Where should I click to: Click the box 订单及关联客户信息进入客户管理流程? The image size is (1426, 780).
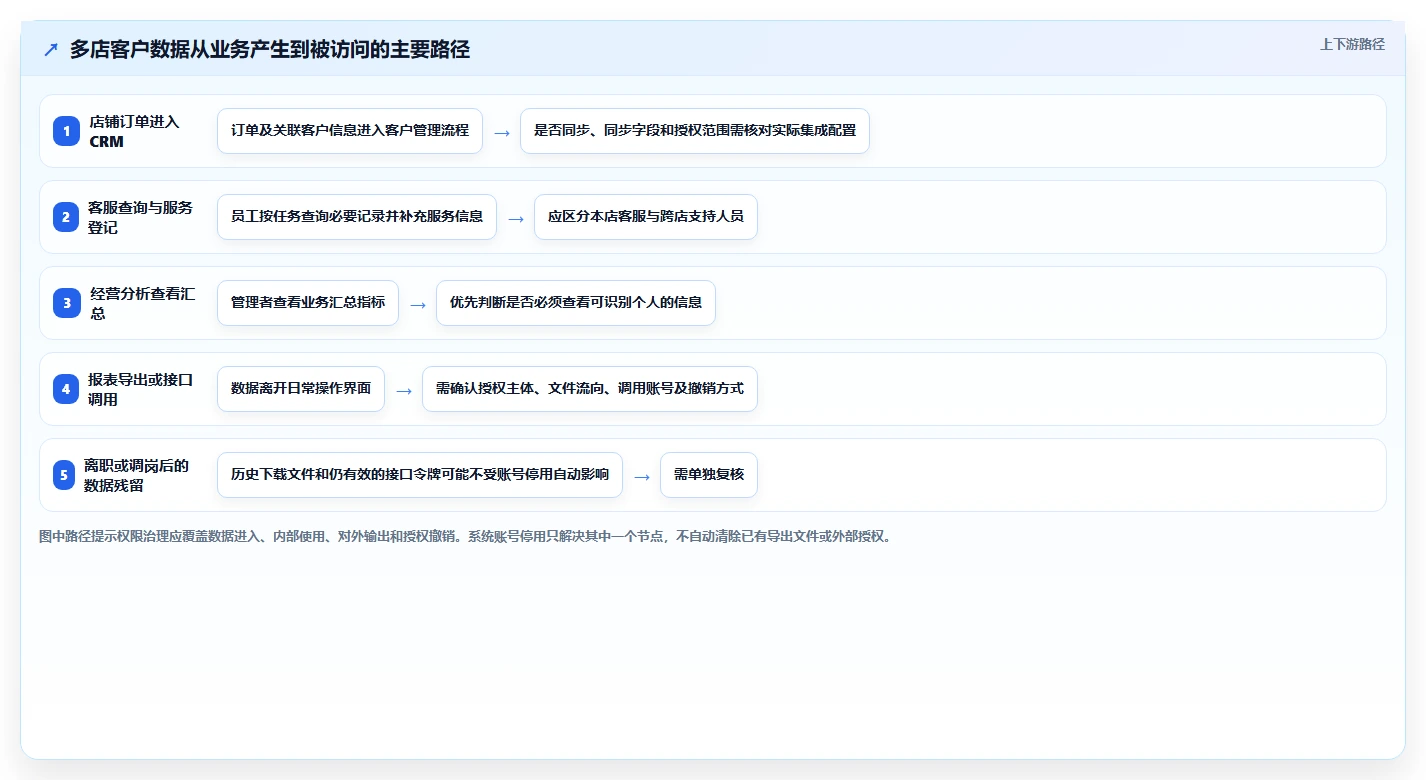[x=350, y=131]
